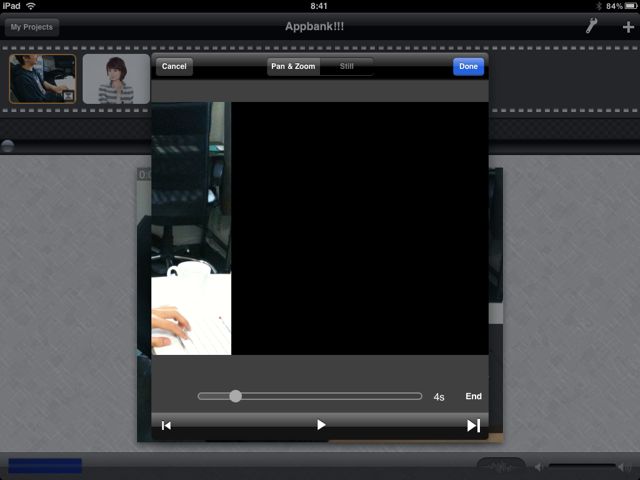Tap the battery status icon
The image size is (640, 480).
631,6
